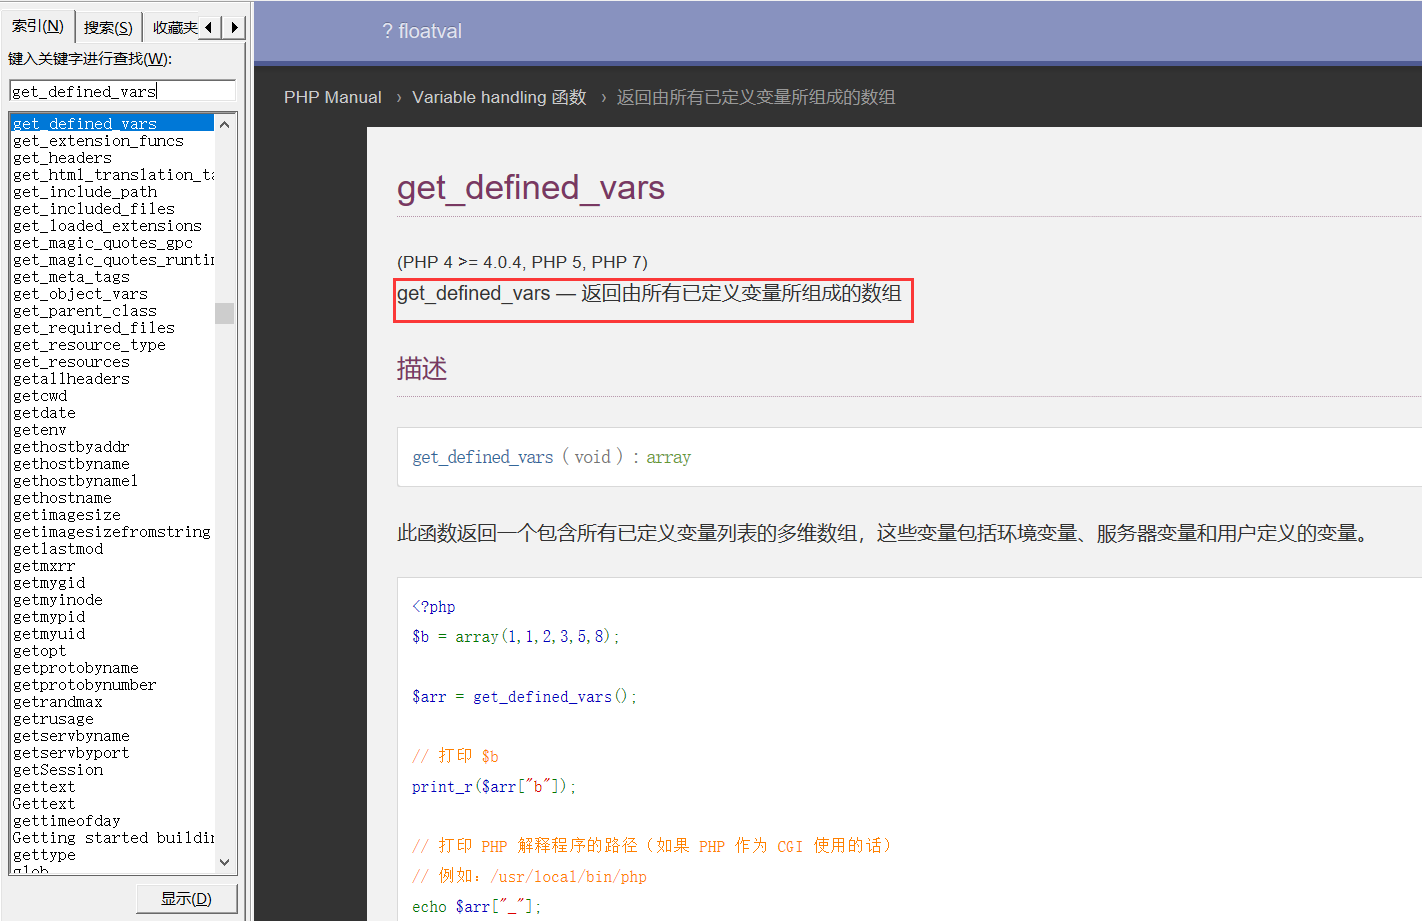Click the index list scrollbar thumb
This screenshot has height=921, width=1422.
click(224, 313)
